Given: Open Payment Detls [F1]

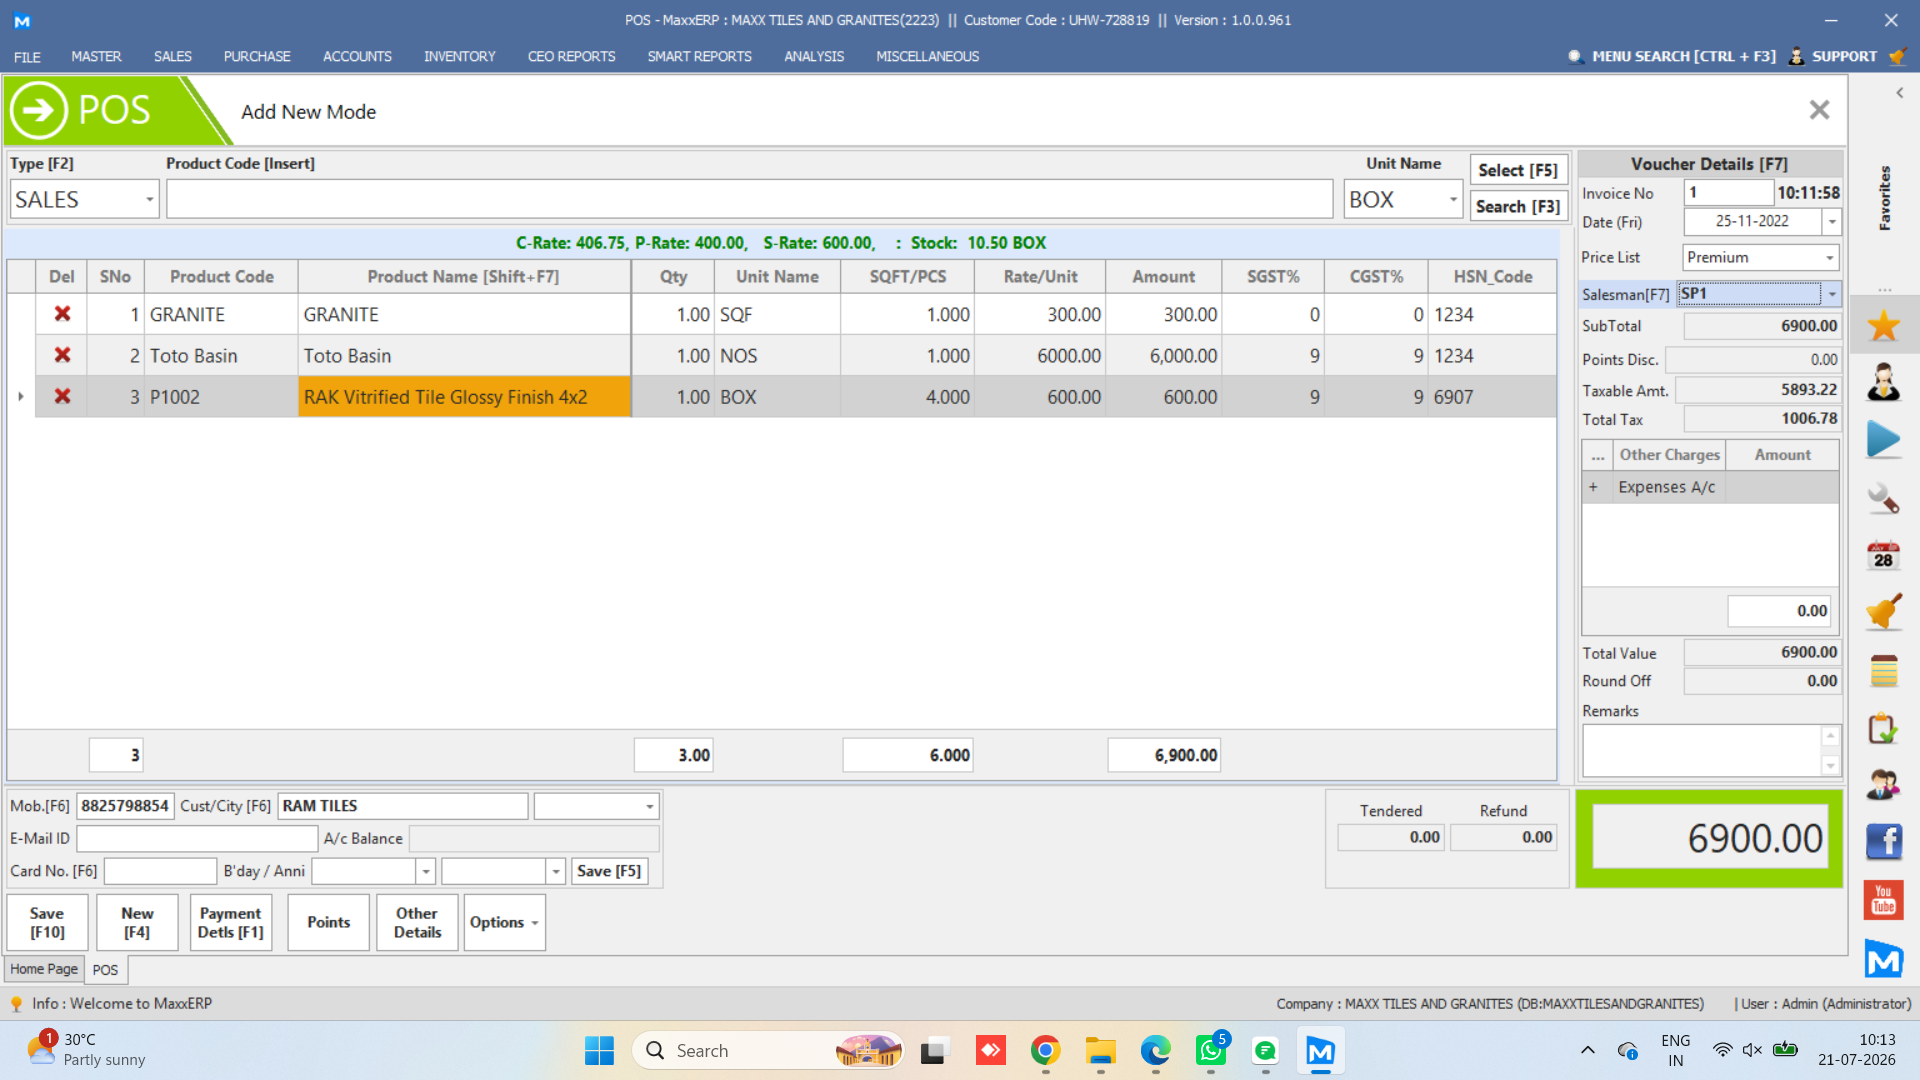Looking at the screenshot, I should coord(231,922).
